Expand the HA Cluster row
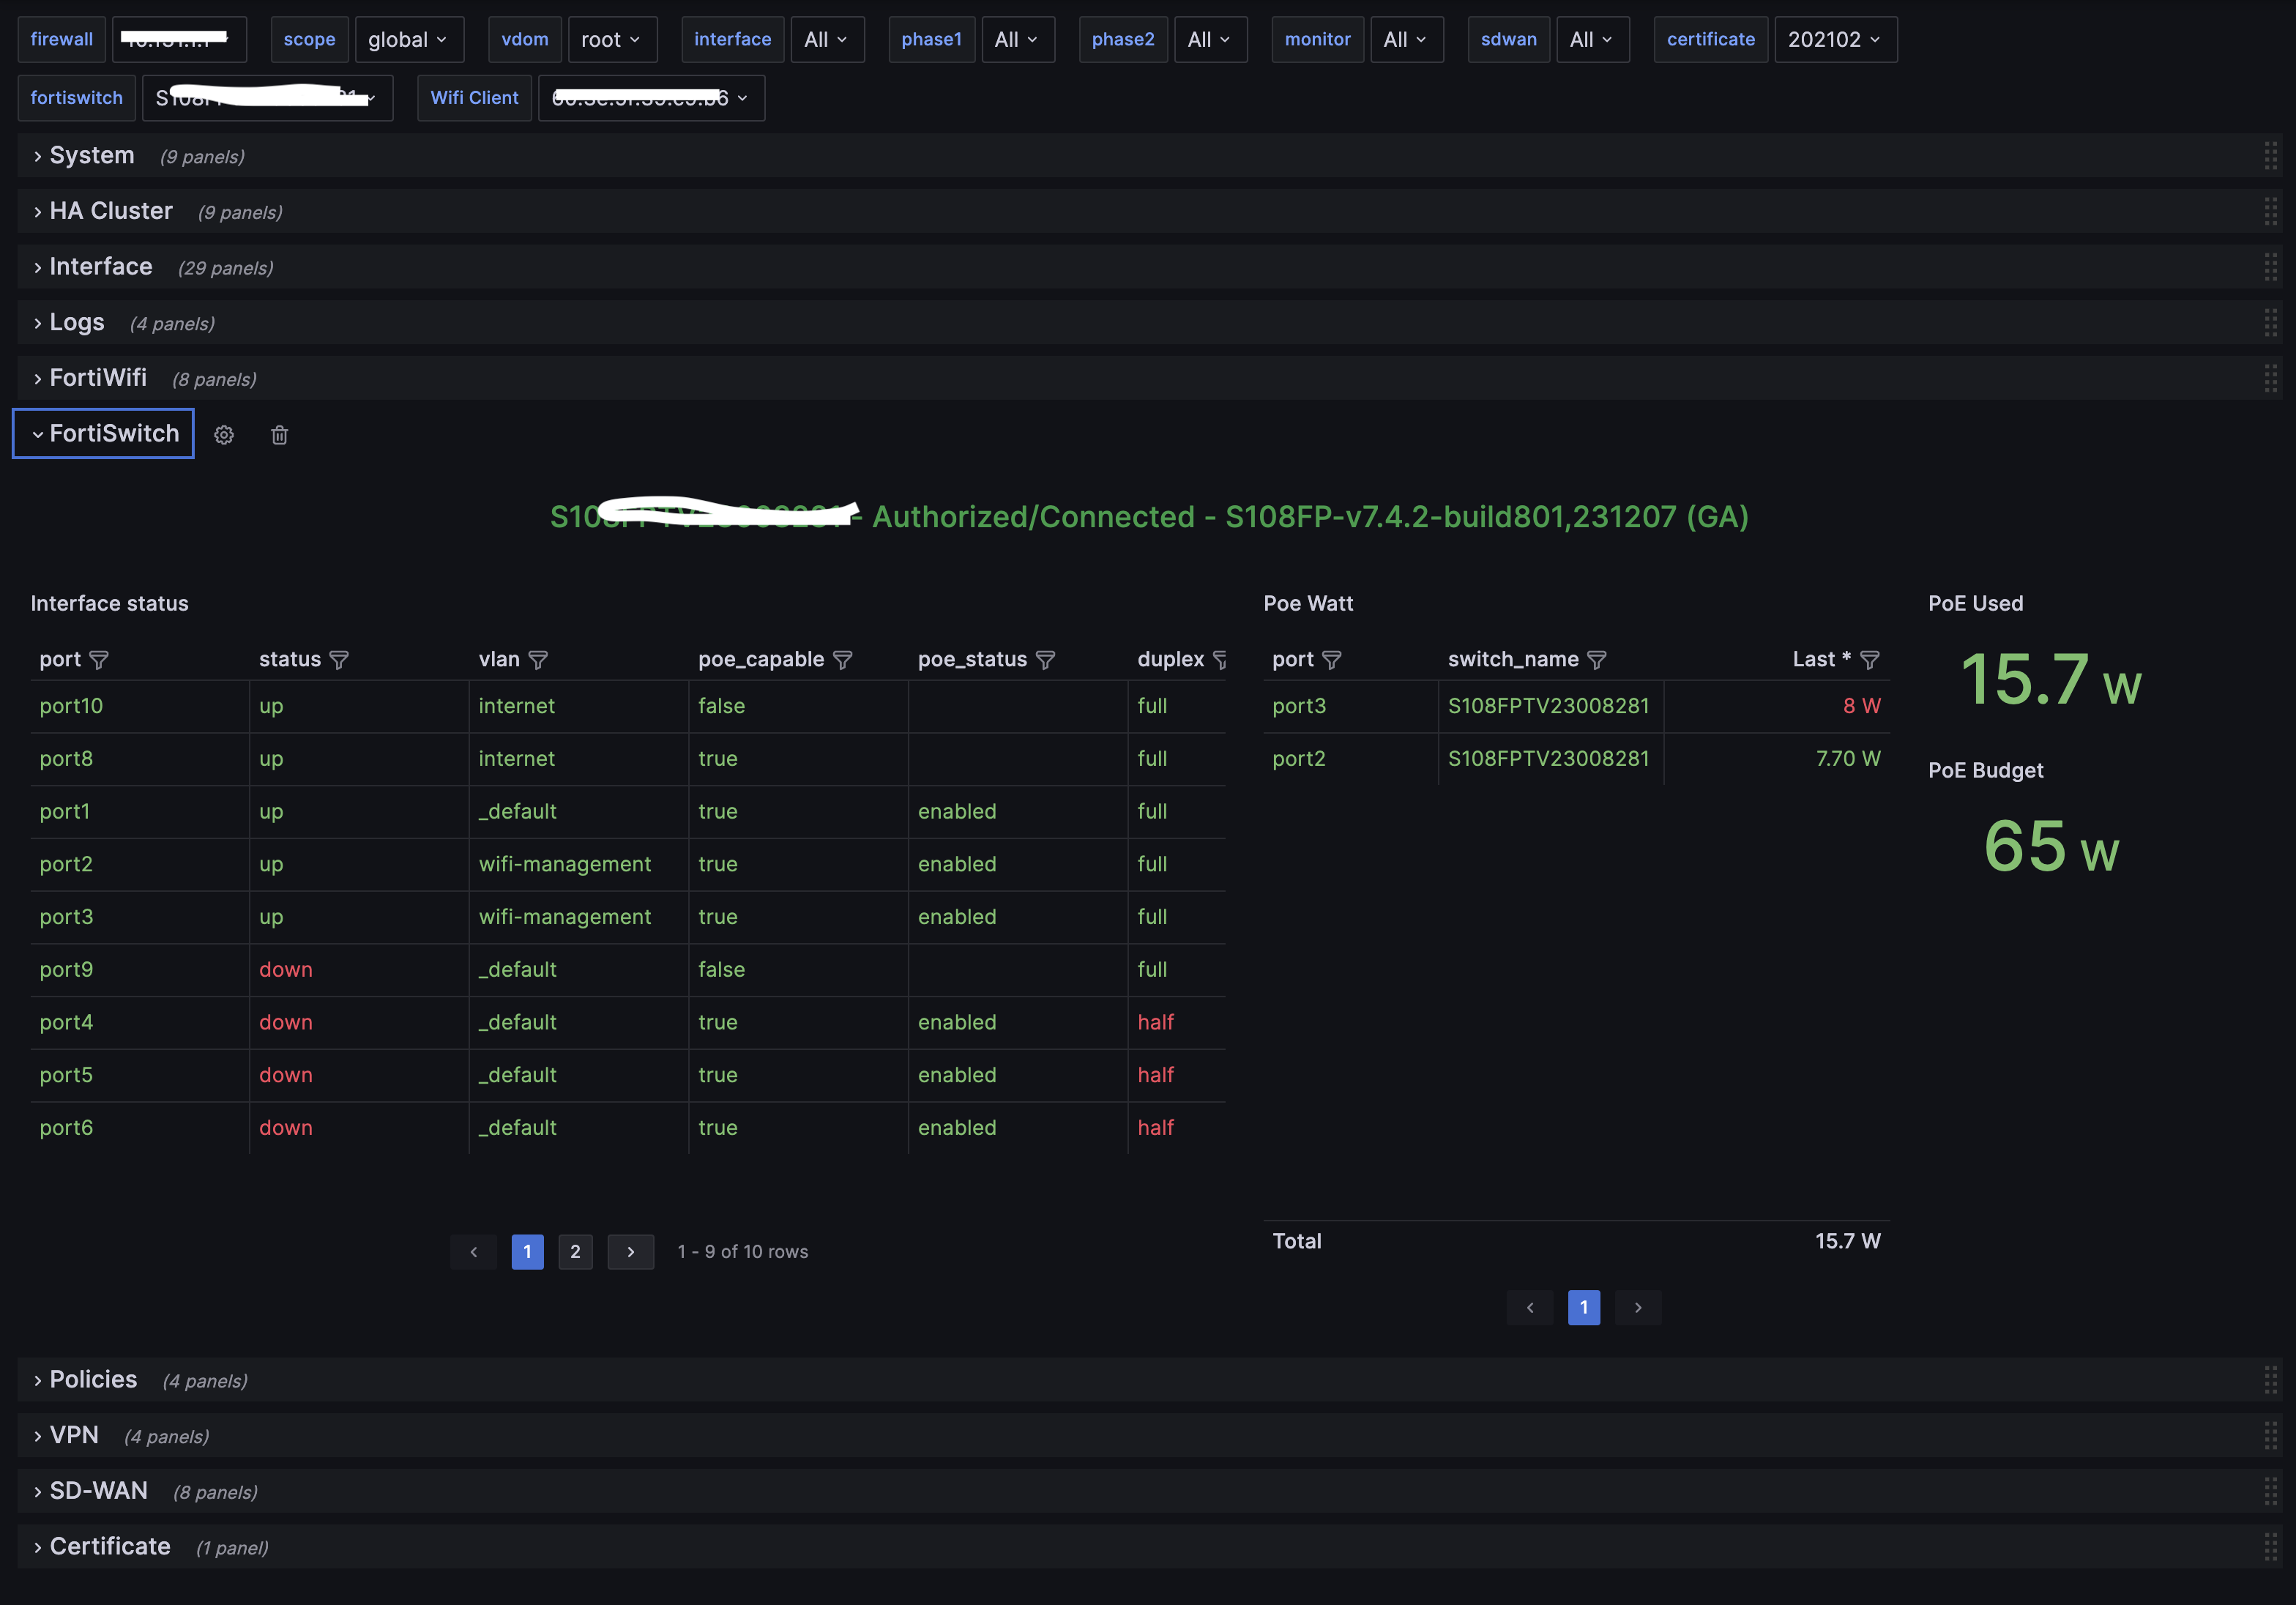 pyautogui.click(x=111, y=211)
